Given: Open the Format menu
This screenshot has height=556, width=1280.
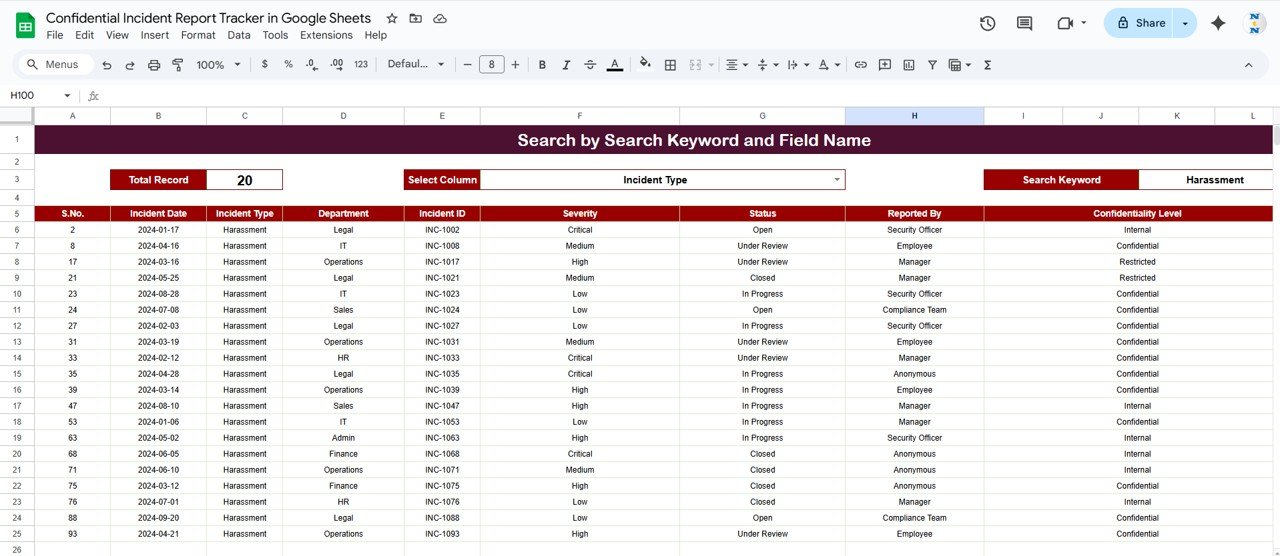Looking at the screenshot, I should click(198, 35).
